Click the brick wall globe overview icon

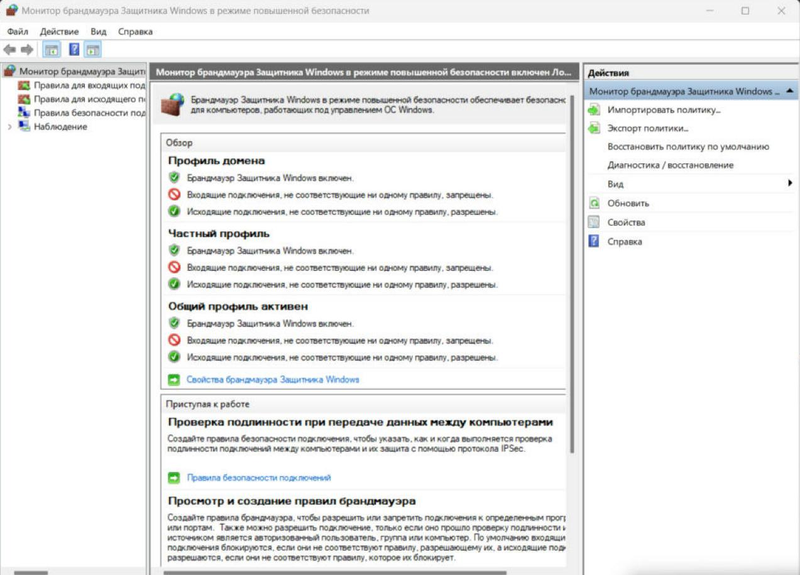pos(172,104)
